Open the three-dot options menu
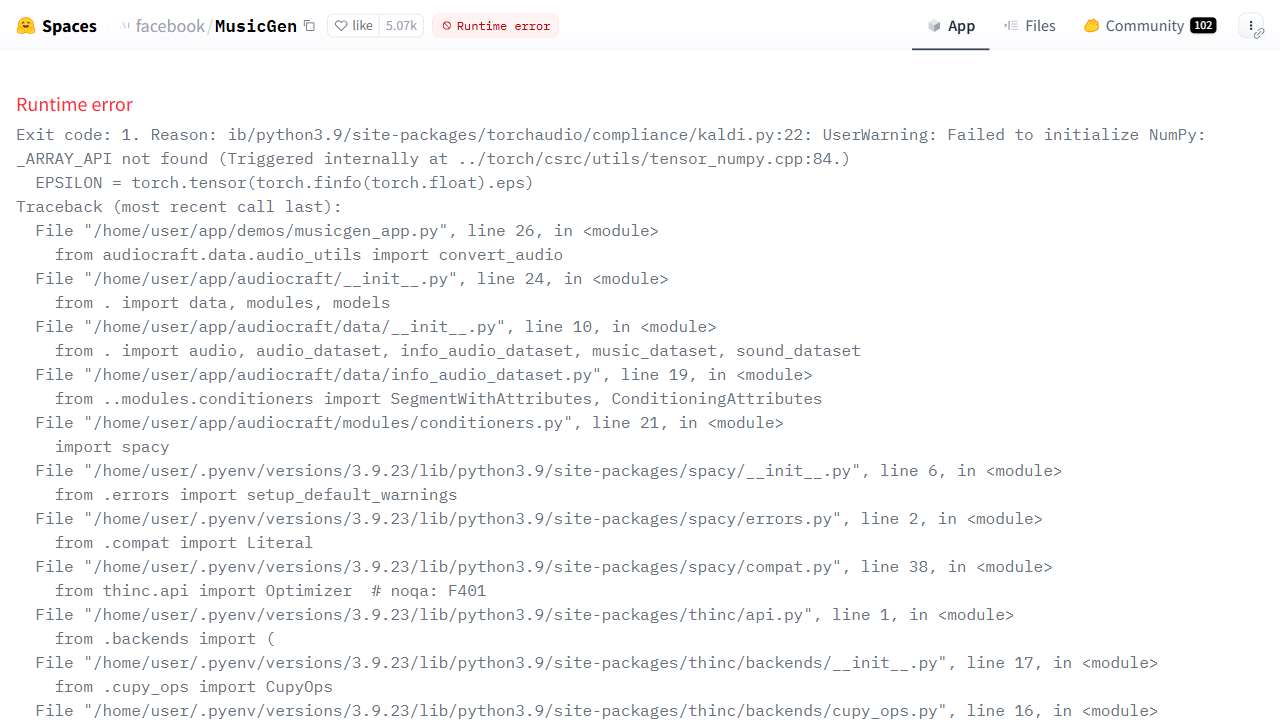Viewport: 1280px width, 720px height. pyautogui.click(x=1250, y=26)
